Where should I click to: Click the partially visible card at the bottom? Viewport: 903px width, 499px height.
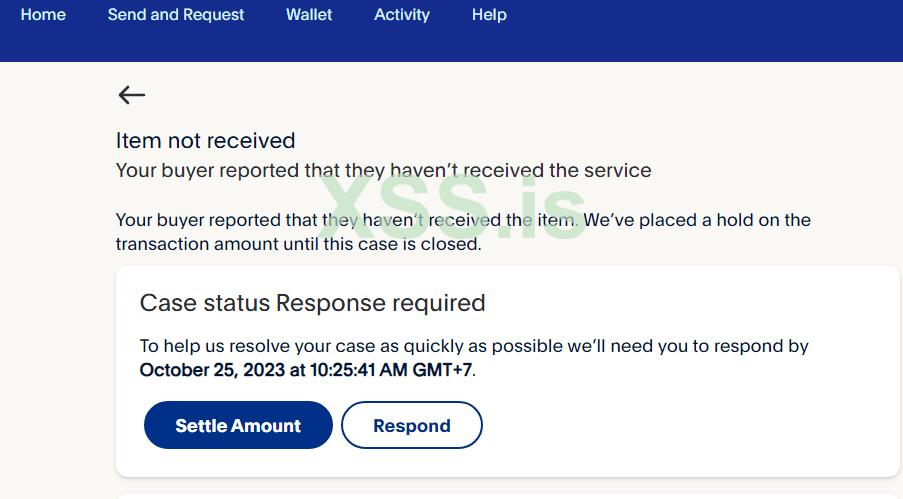point(508,495)
